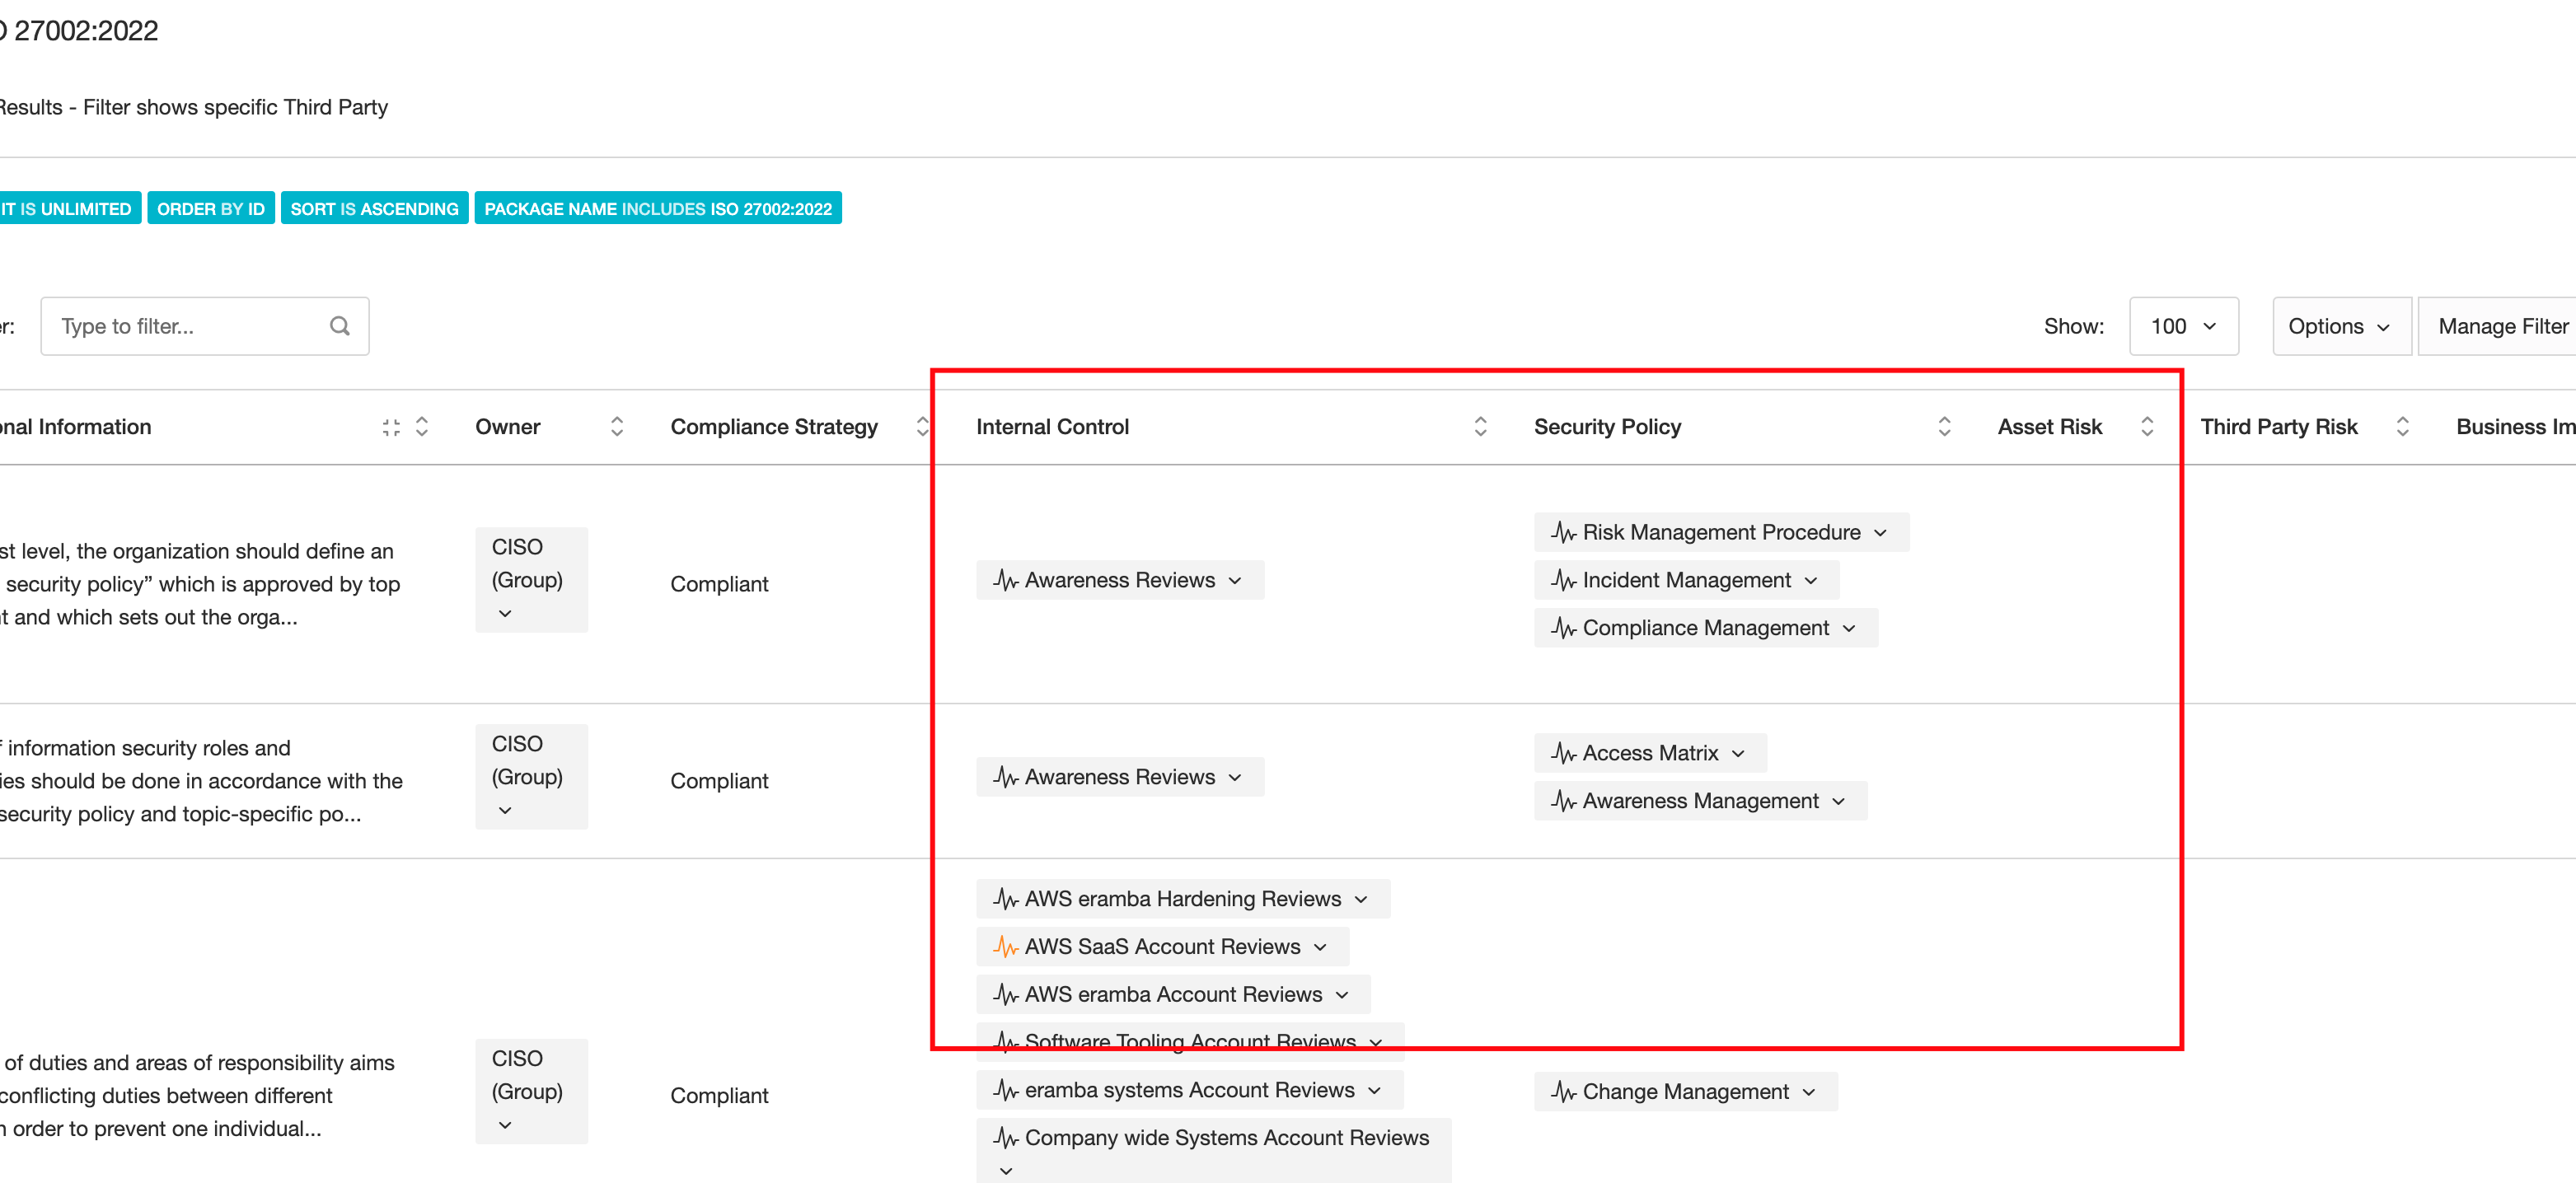Click the PACKAGE NAME INCLUDES ISO 27002:2022 filter tag

pos(657,208)
